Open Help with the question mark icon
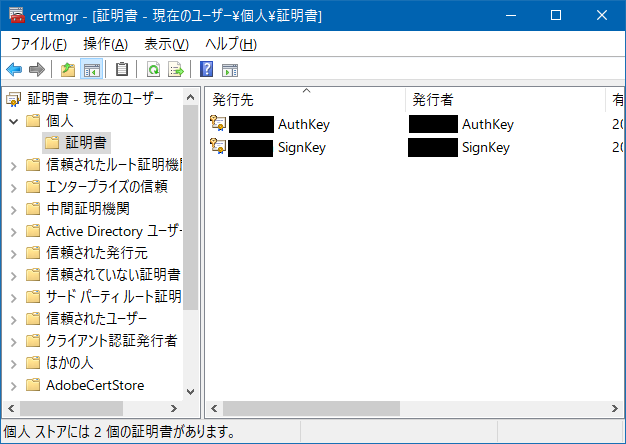626x444 pixels. (206, 69)
